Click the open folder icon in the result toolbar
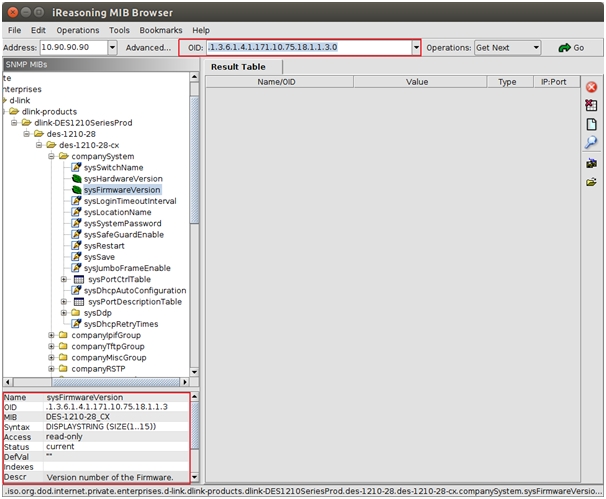 pos(591,182)
